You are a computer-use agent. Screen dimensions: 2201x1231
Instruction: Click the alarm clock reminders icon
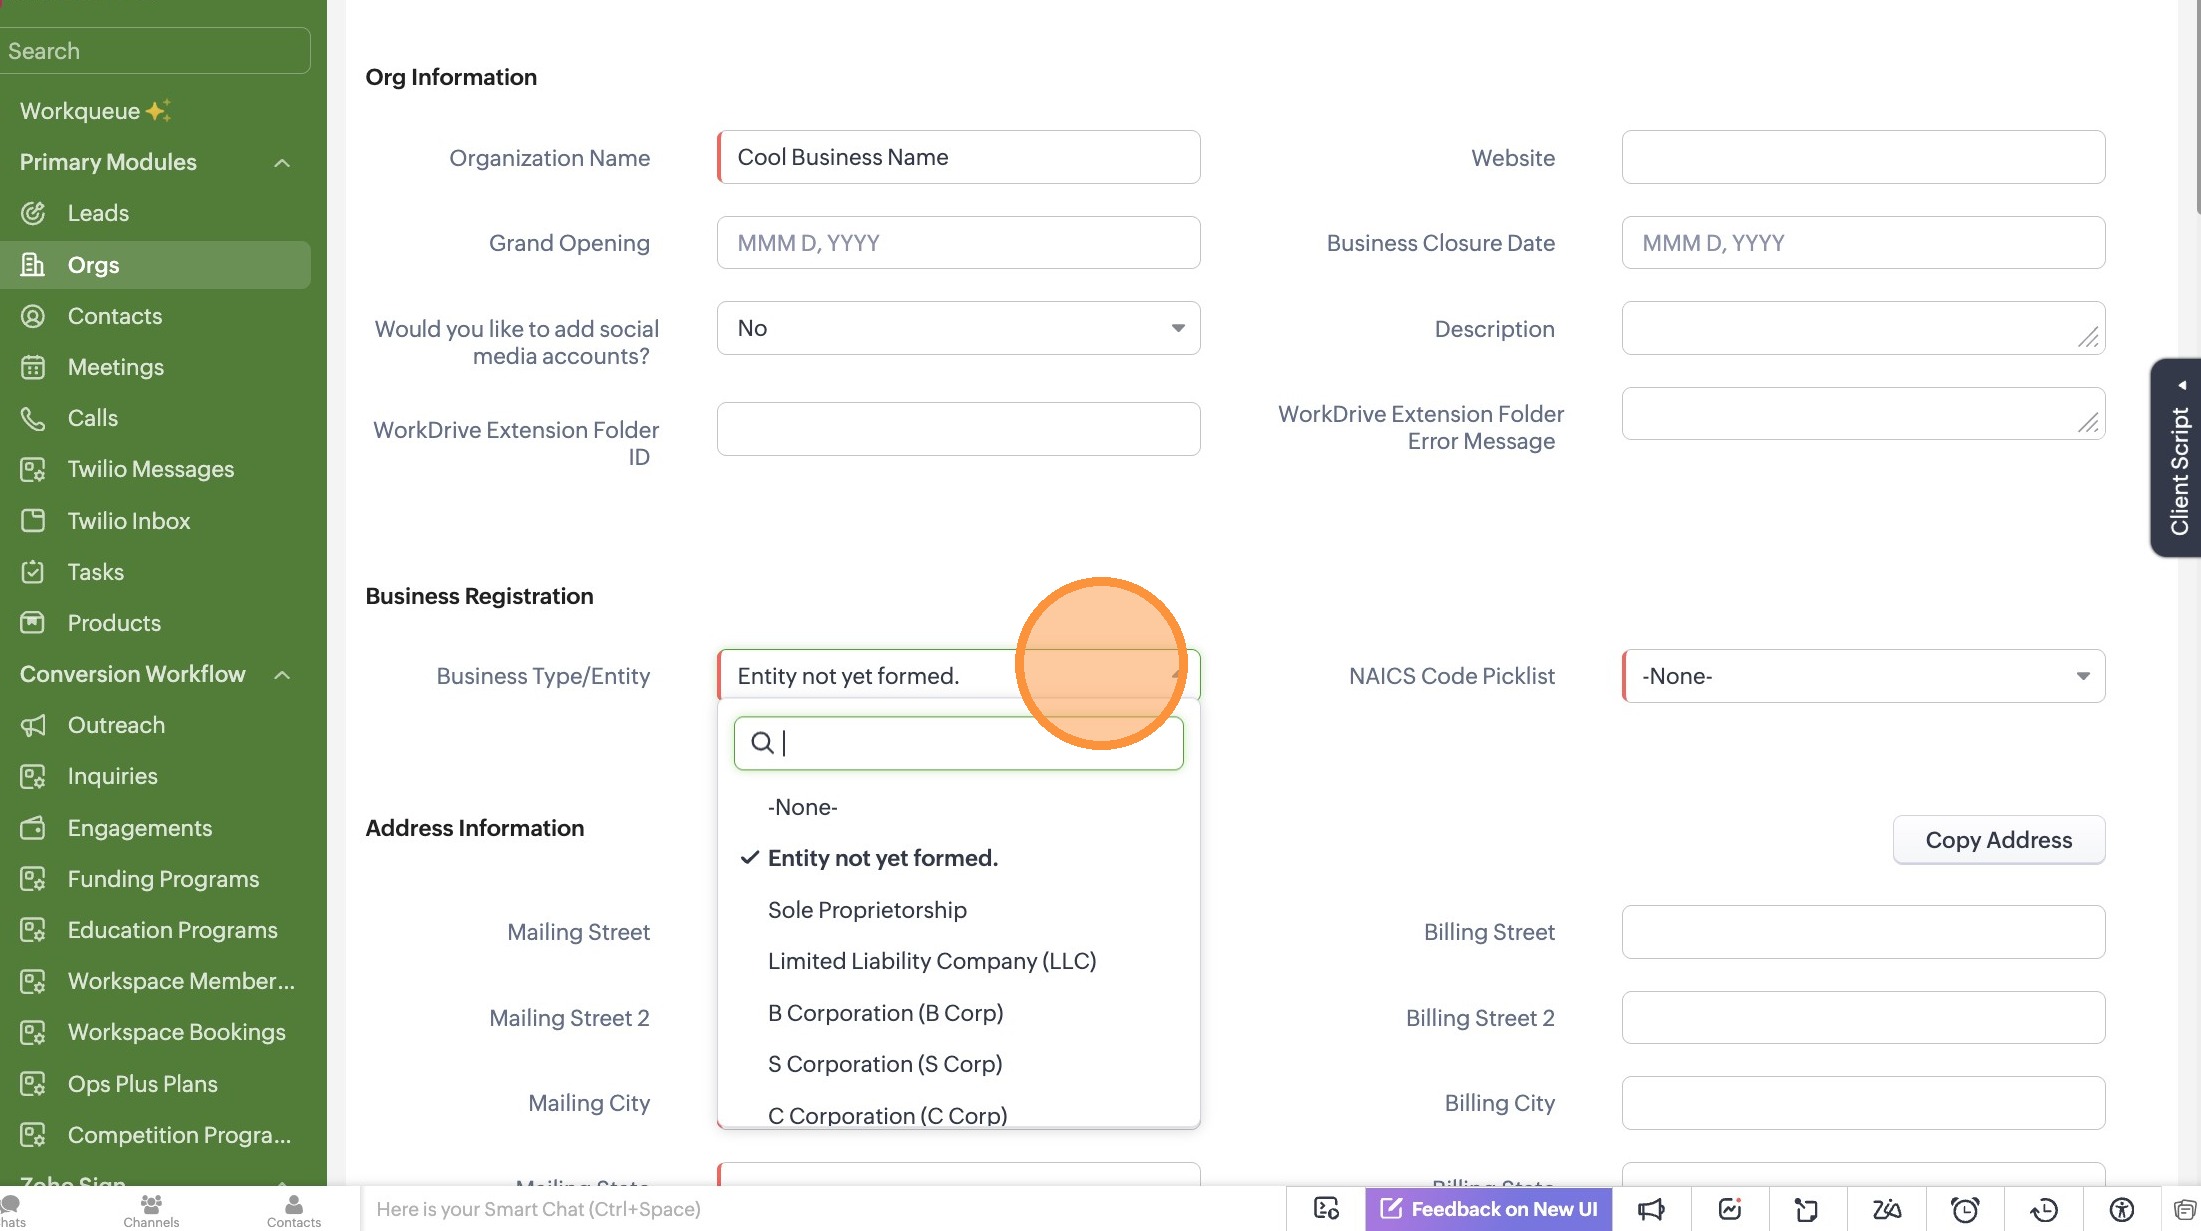pos(1965,1209)
